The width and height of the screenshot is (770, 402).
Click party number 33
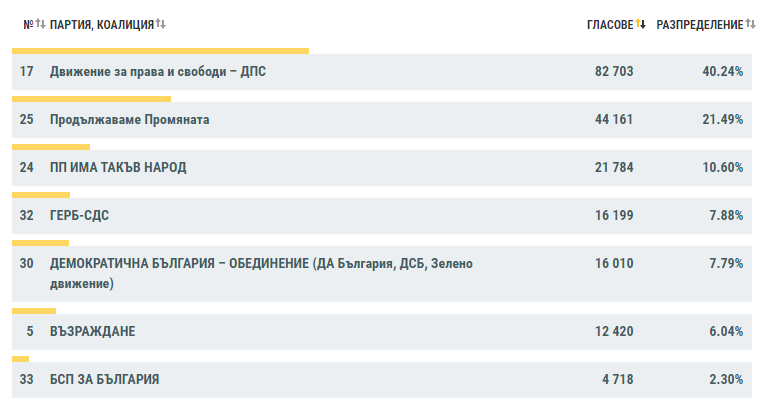[27, 379]
